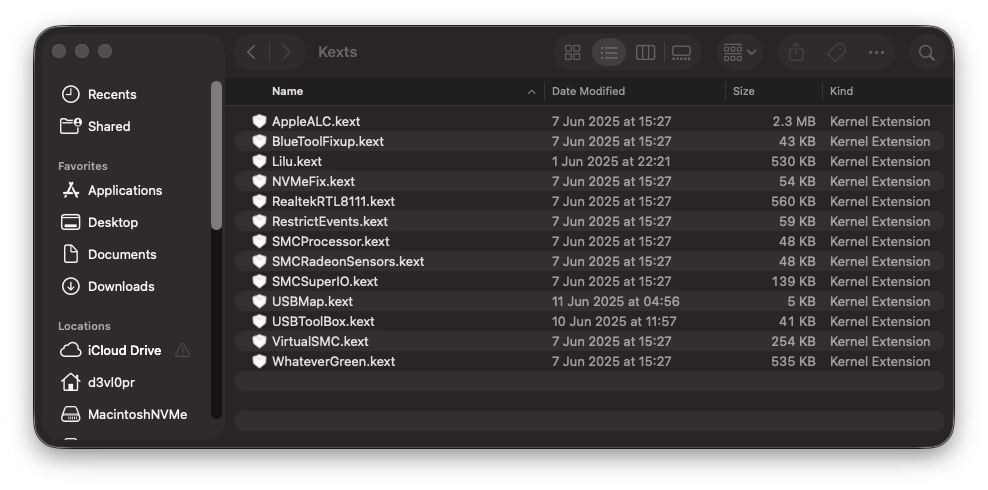The height and width of the screenshot is (490, 988).
Task: Sort by the Kind column header
Action: click(x=841, y=91)
